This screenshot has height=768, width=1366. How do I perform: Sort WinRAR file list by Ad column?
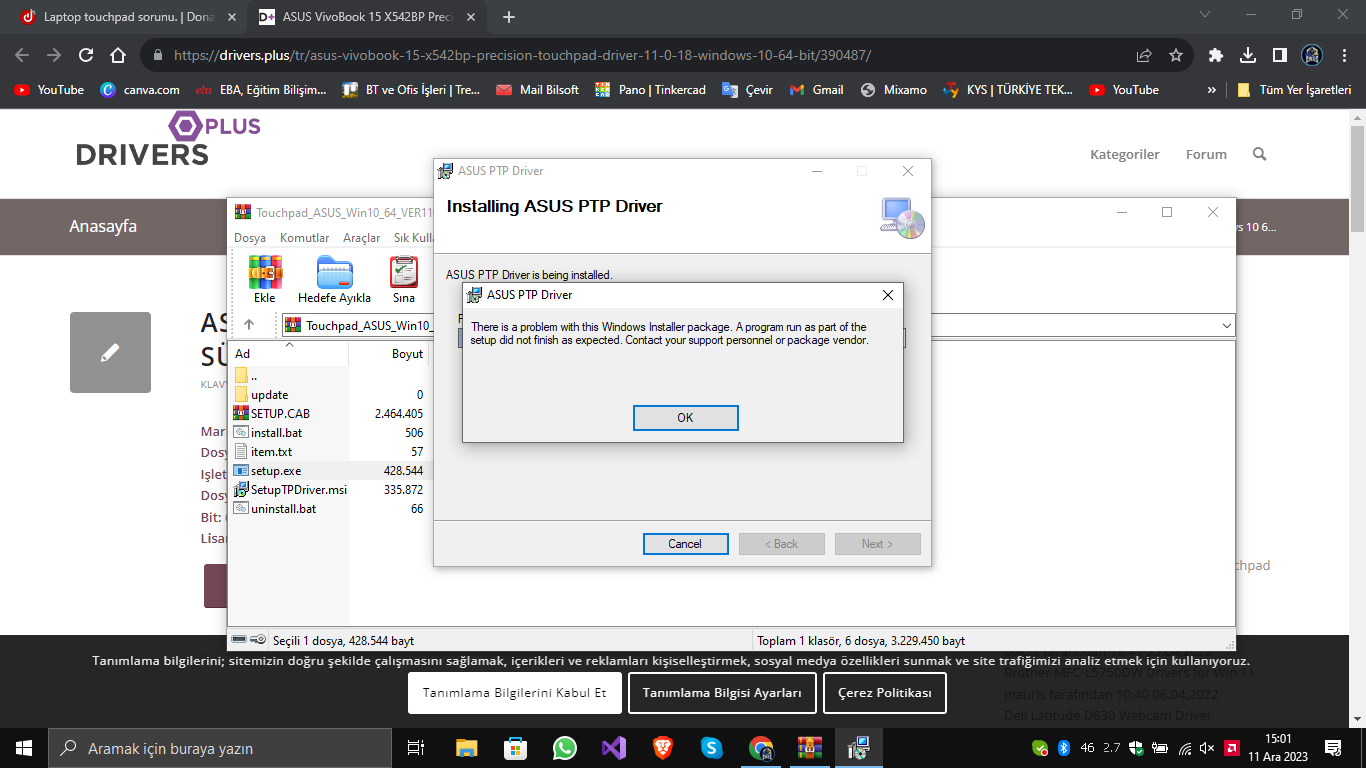(290, 354)
